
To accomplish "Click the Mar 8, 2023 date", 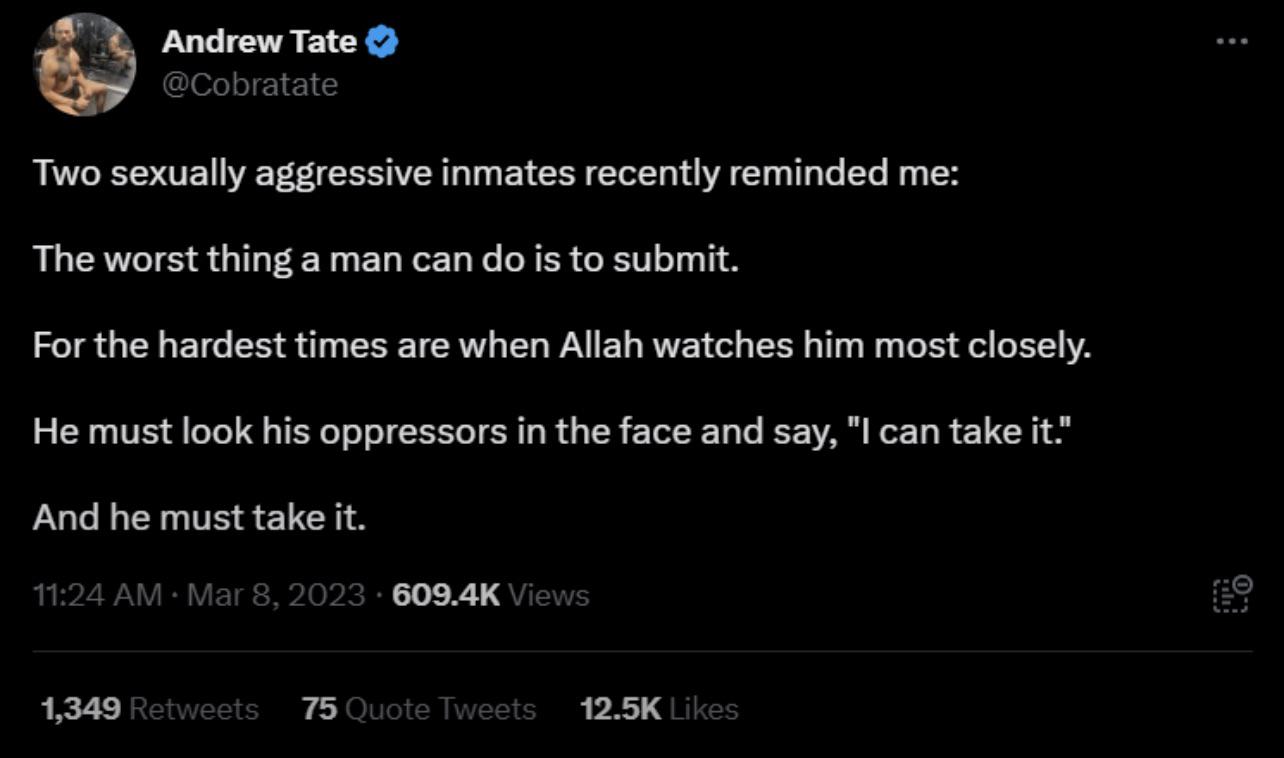I will coord(276,595).
